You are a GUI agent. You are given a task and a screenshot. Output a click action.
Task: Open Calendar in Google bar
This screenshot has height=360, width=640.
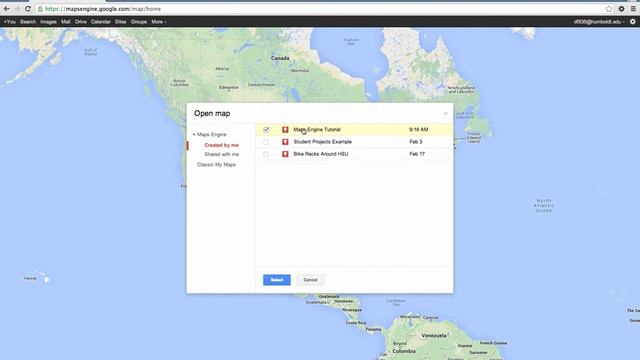coord(100,22)
